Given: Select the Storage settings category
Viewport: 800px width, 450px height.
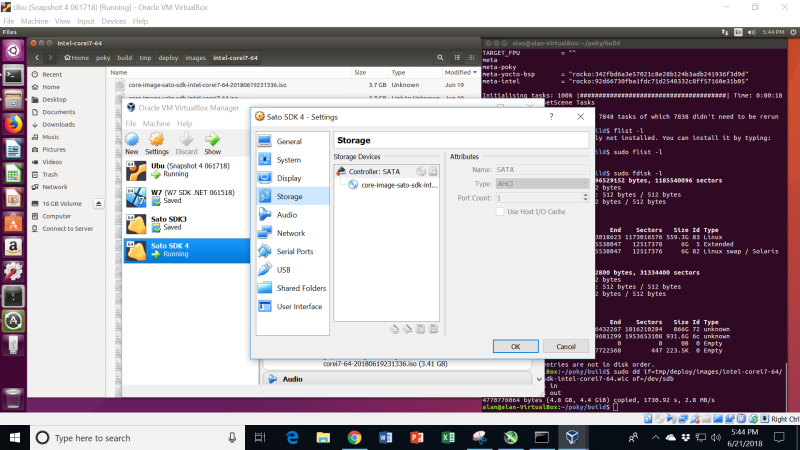Looking at the screenshot, I should click(292, 196).
